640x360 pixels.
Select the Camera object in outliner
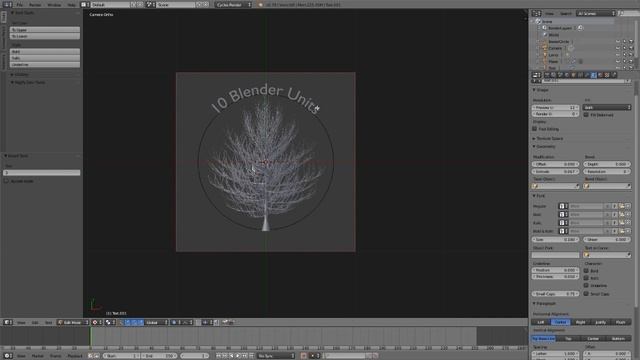pyautogui.click(x=555, y=48)
